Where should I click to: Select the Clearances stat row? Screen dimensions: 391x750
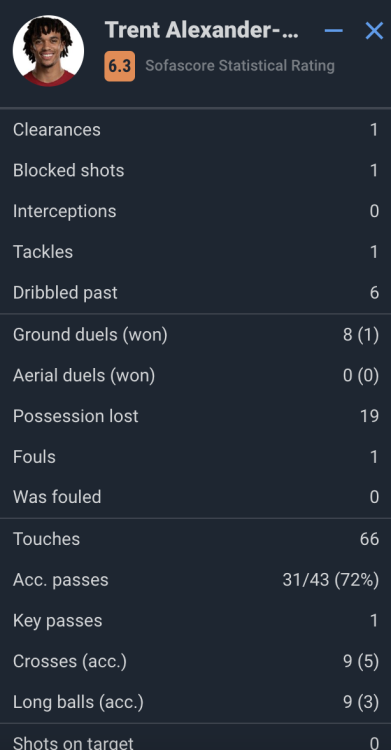195,130
